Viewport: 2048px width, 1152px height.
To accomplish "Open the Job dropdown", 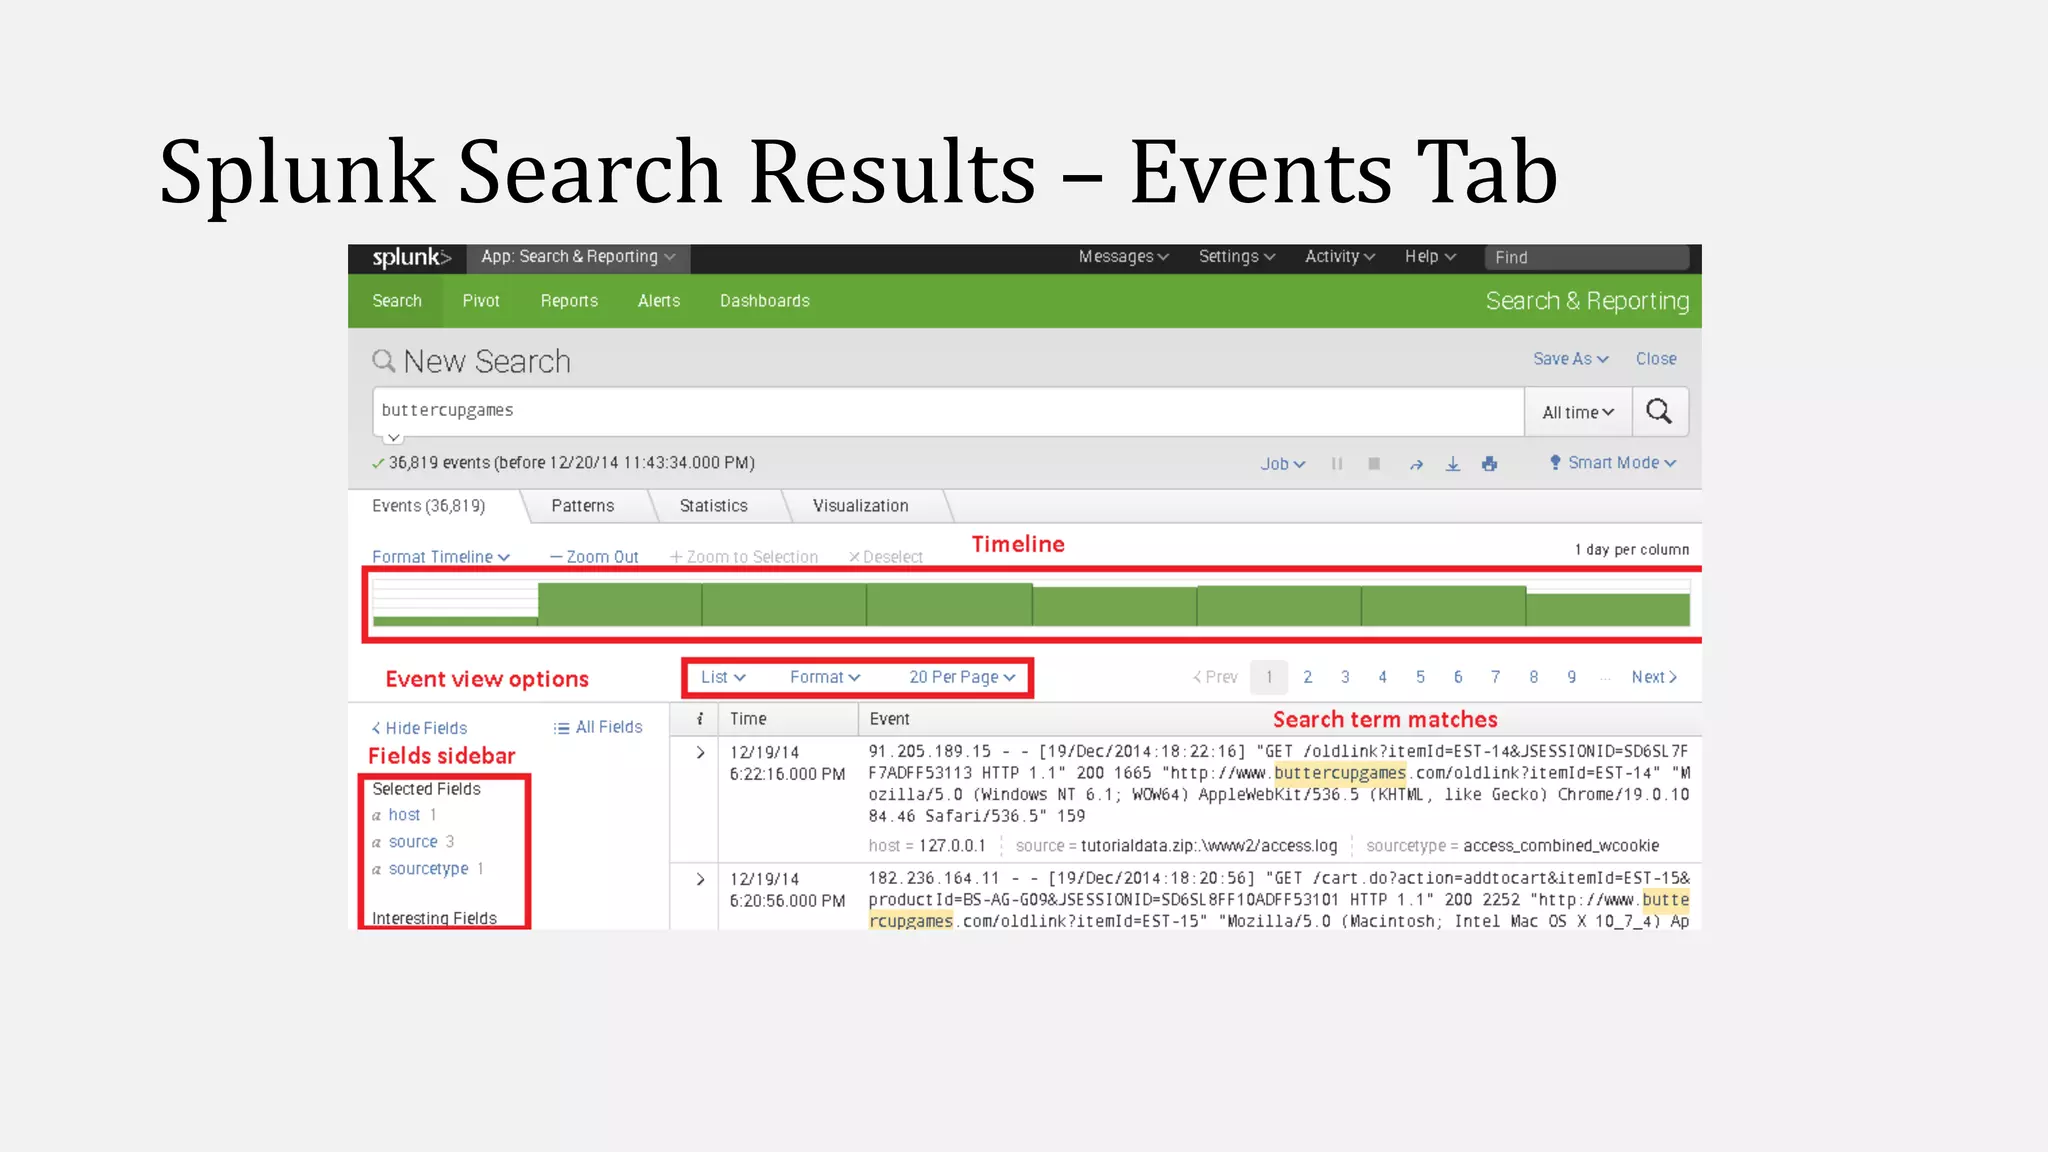I will click(x=1283, y=464).
